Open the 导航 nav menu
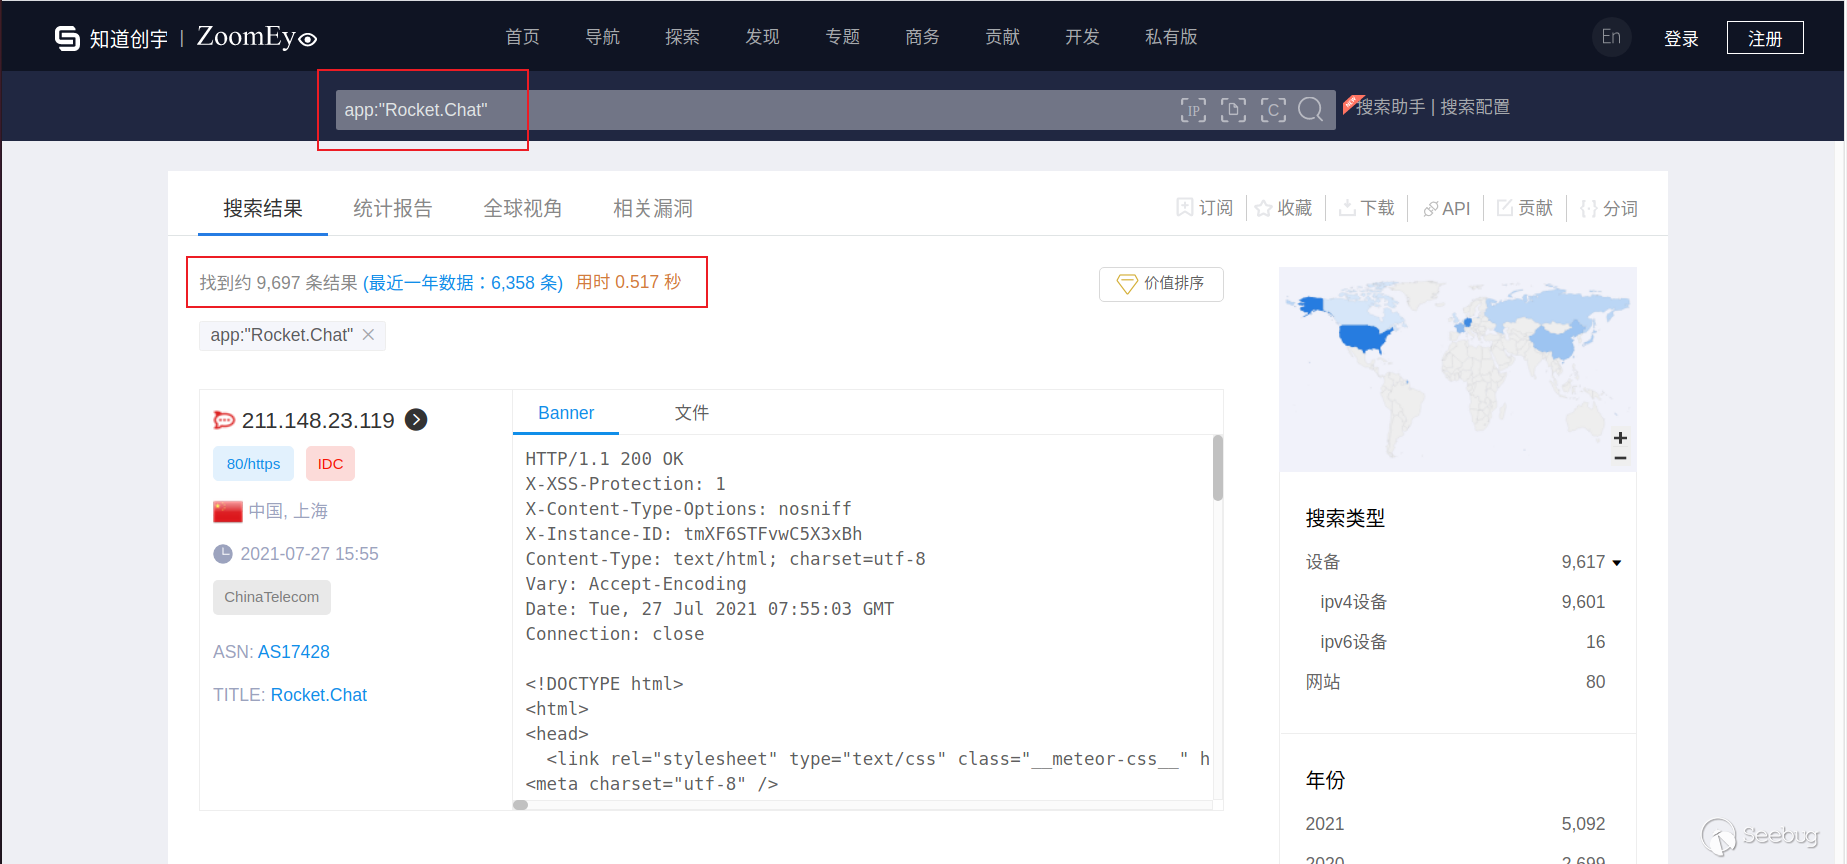This screenshot has height=864, width=1847. [602, 37]
